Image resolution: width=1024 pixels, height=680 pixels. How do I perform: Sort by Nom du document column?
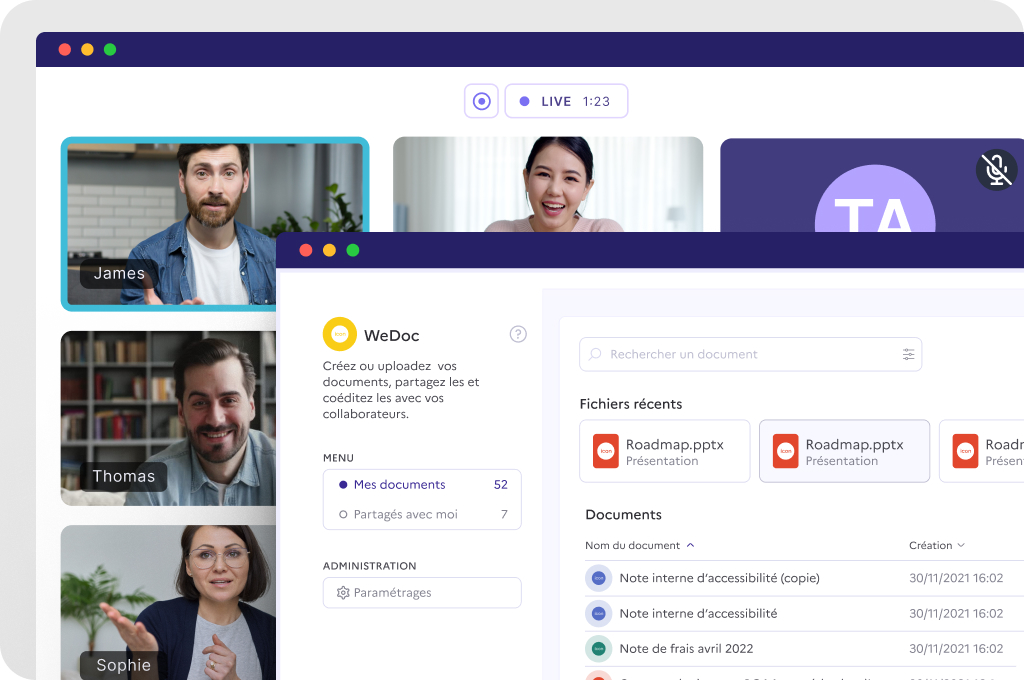(639, 545)
